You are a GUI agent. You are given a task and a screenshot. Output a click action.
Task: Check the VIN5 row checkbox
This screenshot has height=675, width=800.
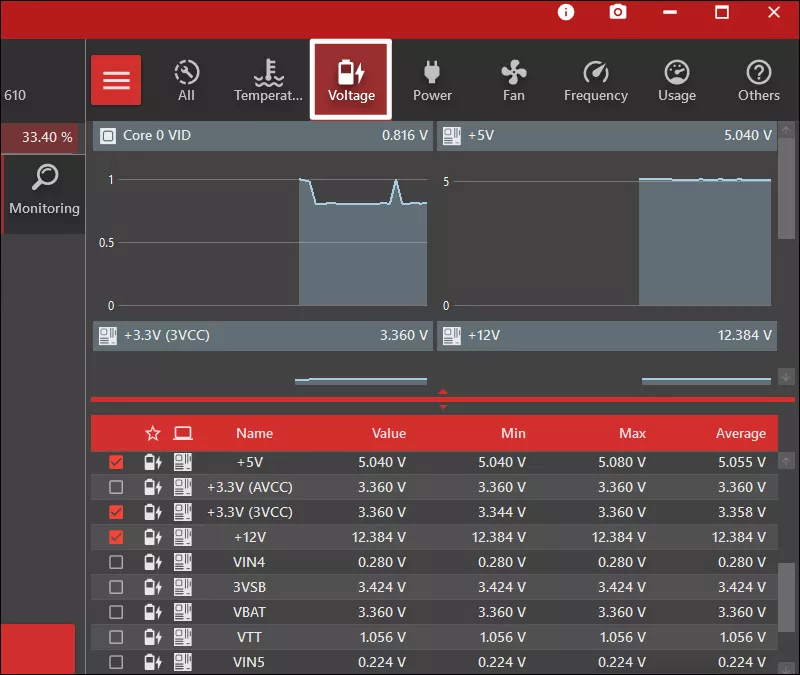116,662
